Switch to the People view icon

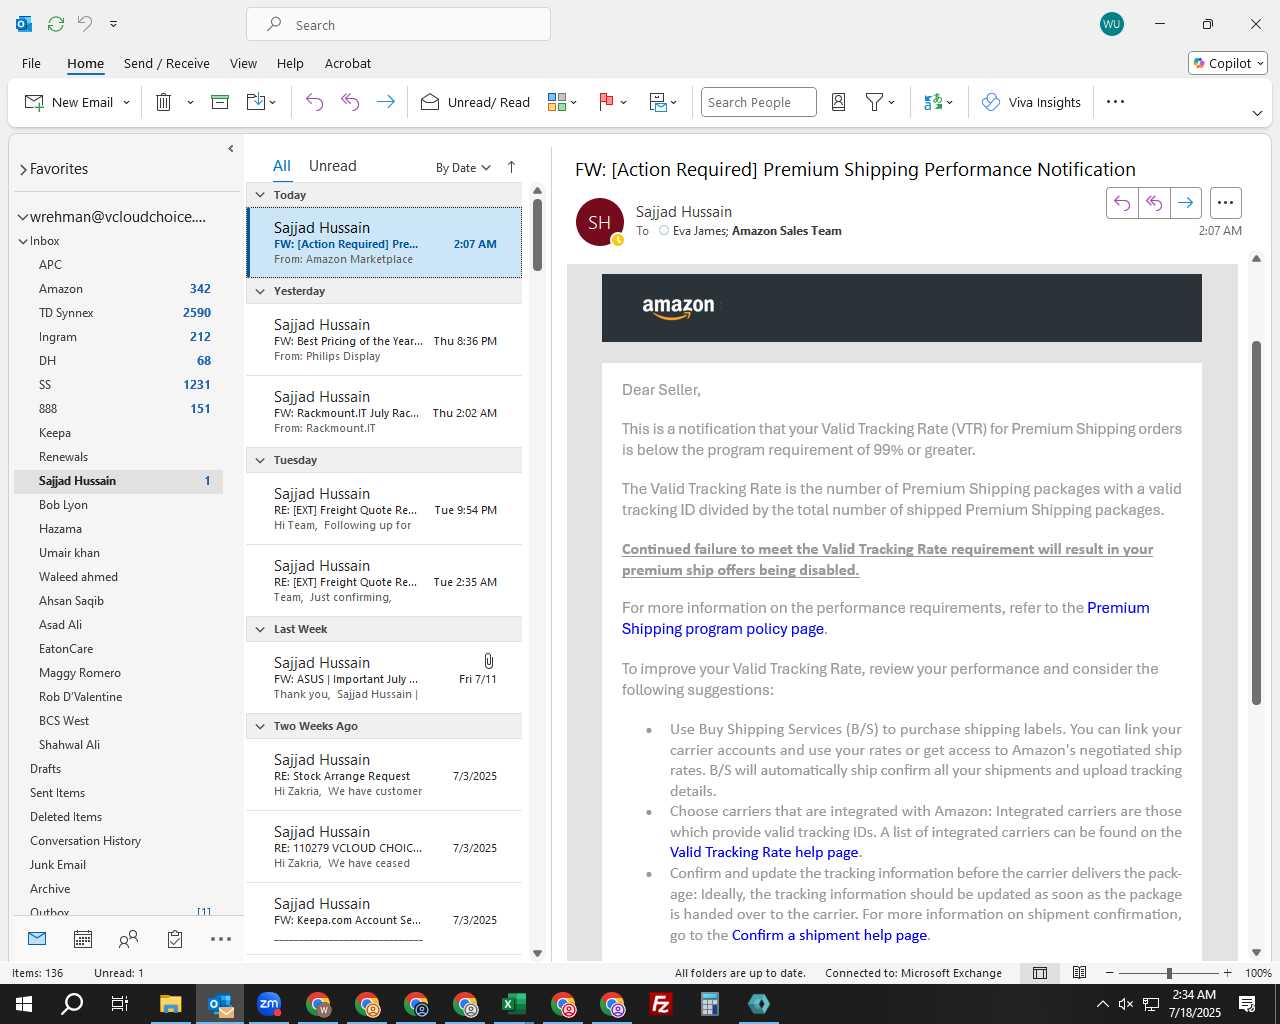pos(129,939)
